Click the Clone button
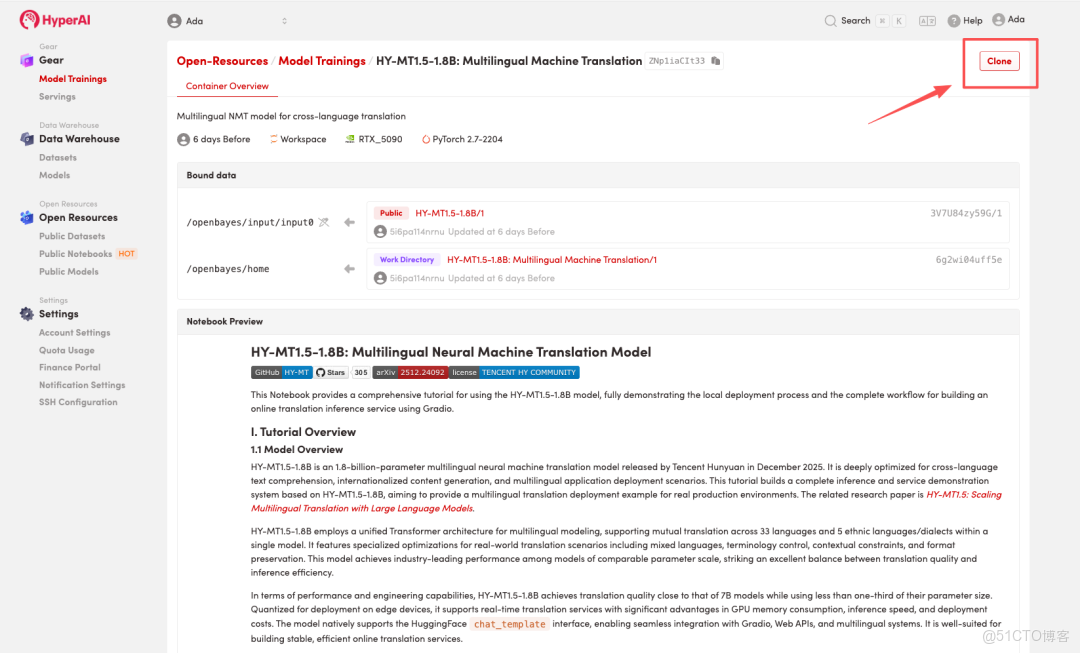Viewport: 1080px width, 653px height. tap(999, 61)
